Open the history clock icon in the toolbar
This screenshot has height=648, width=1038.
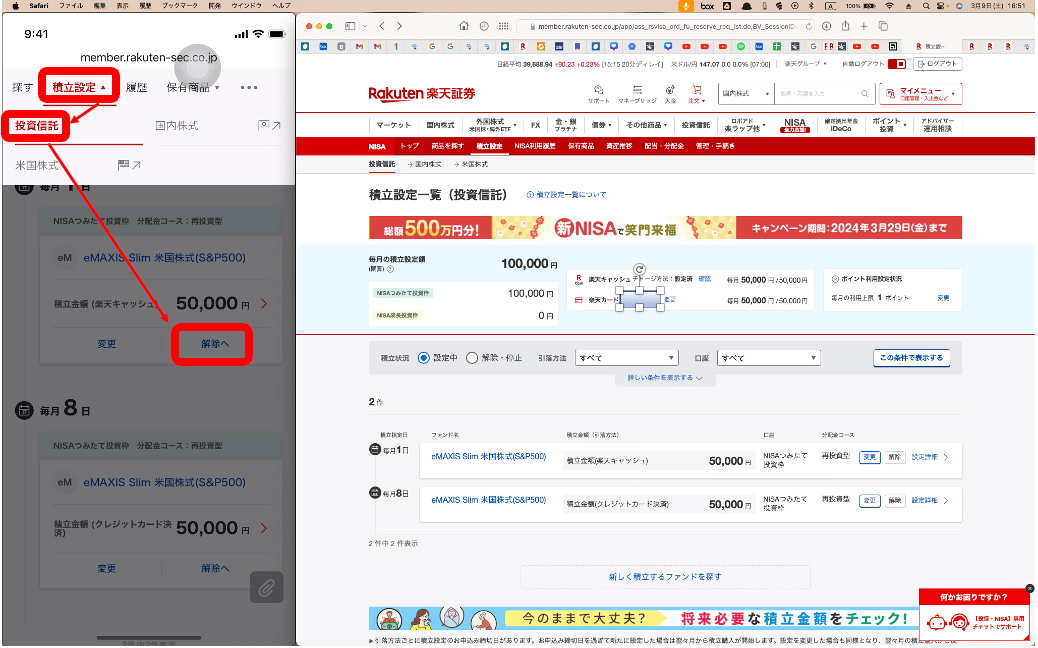click(x=484, y=26)
